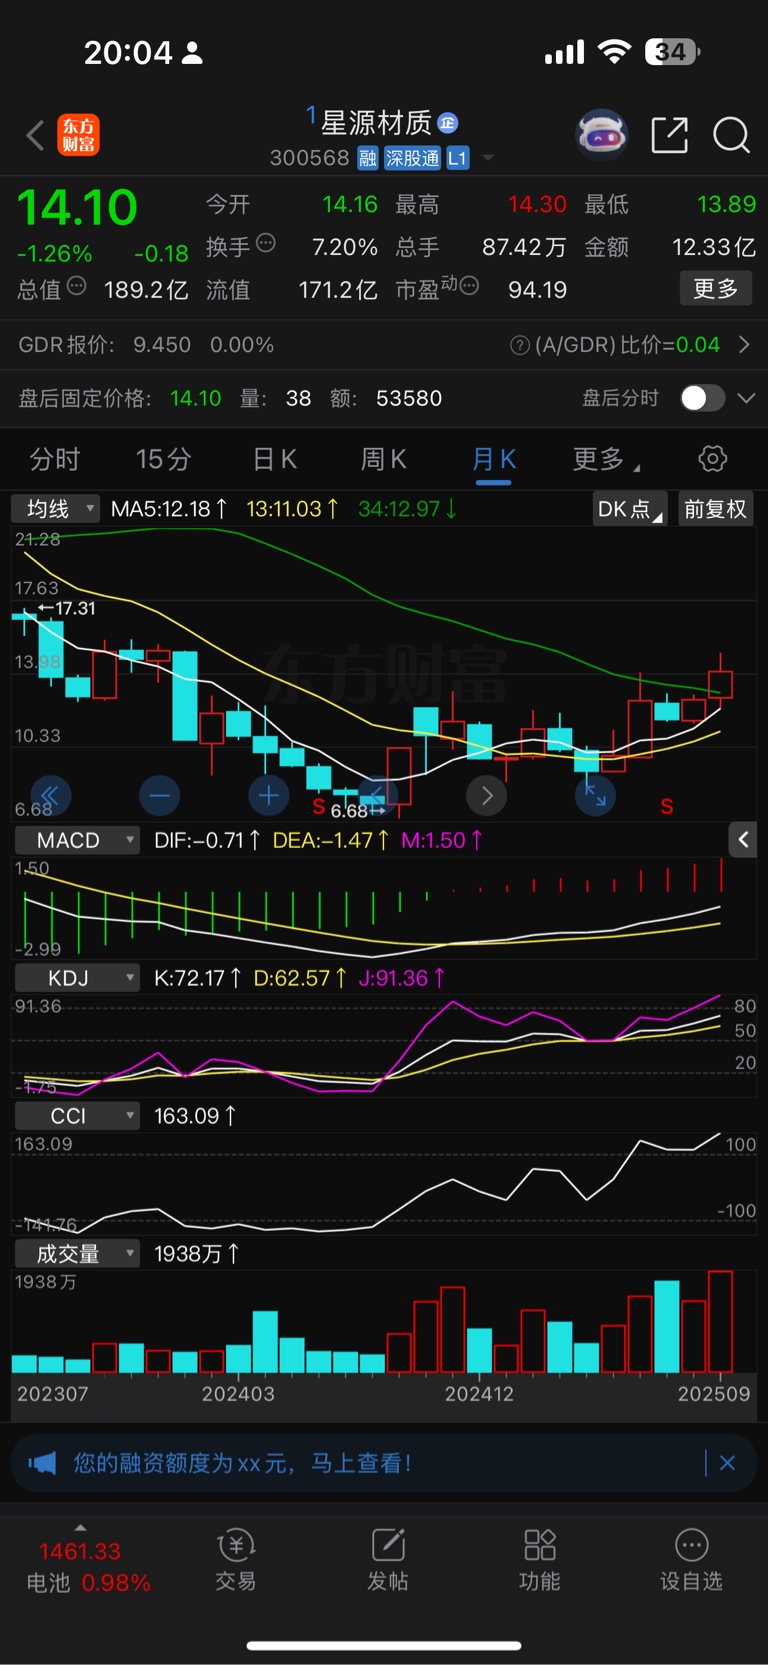The image size is (768, 1665).
Task: Tap the back arrow icon
Action: (x=35, y=135)
